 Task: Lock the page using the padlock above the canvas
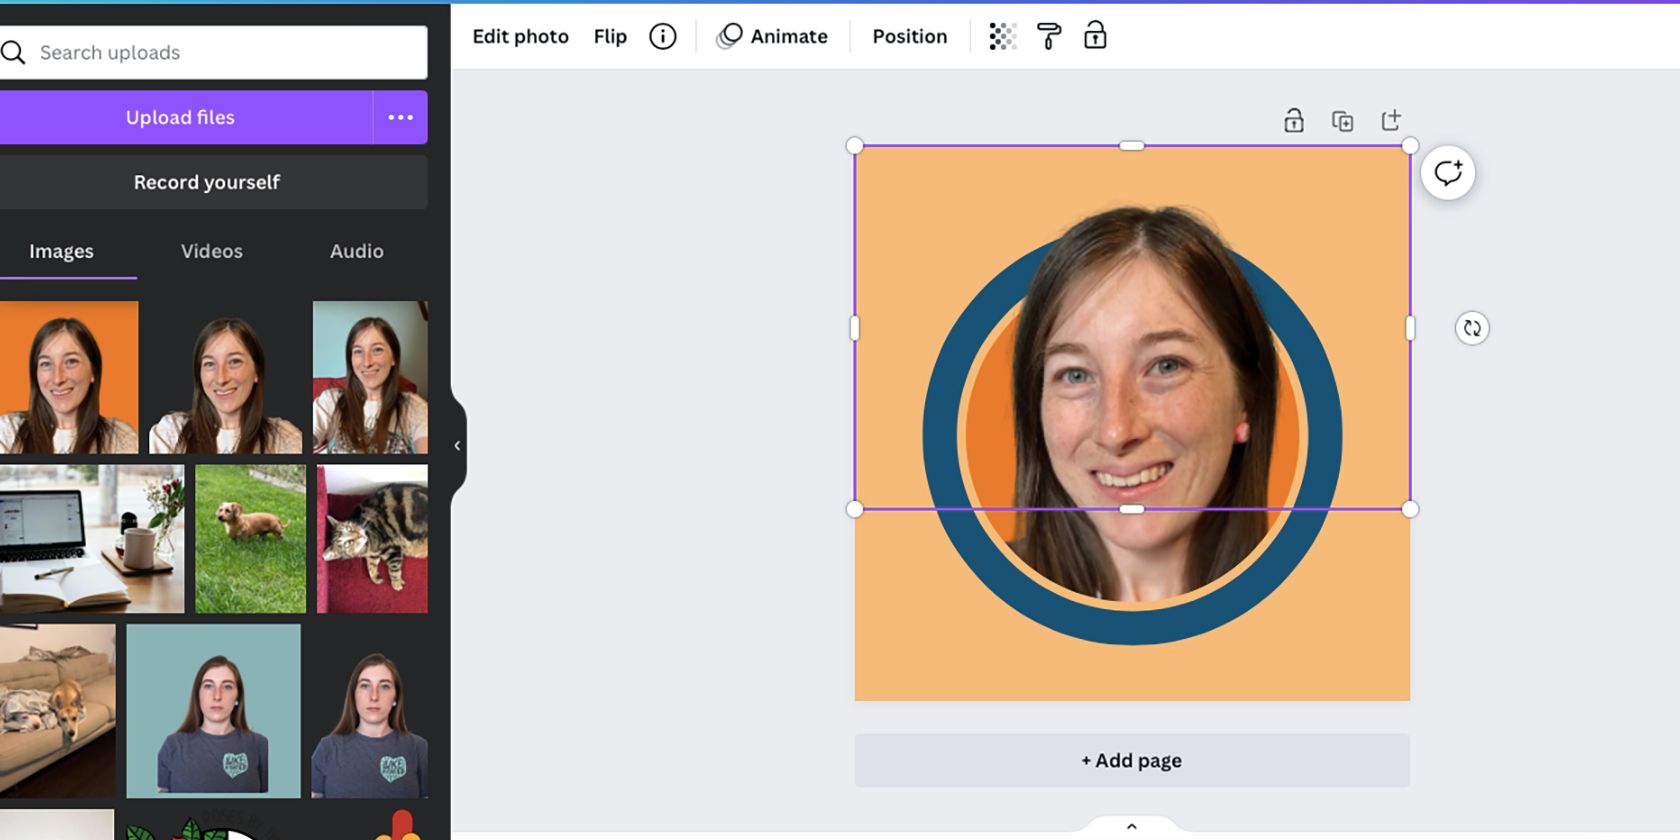(1293, 121)
